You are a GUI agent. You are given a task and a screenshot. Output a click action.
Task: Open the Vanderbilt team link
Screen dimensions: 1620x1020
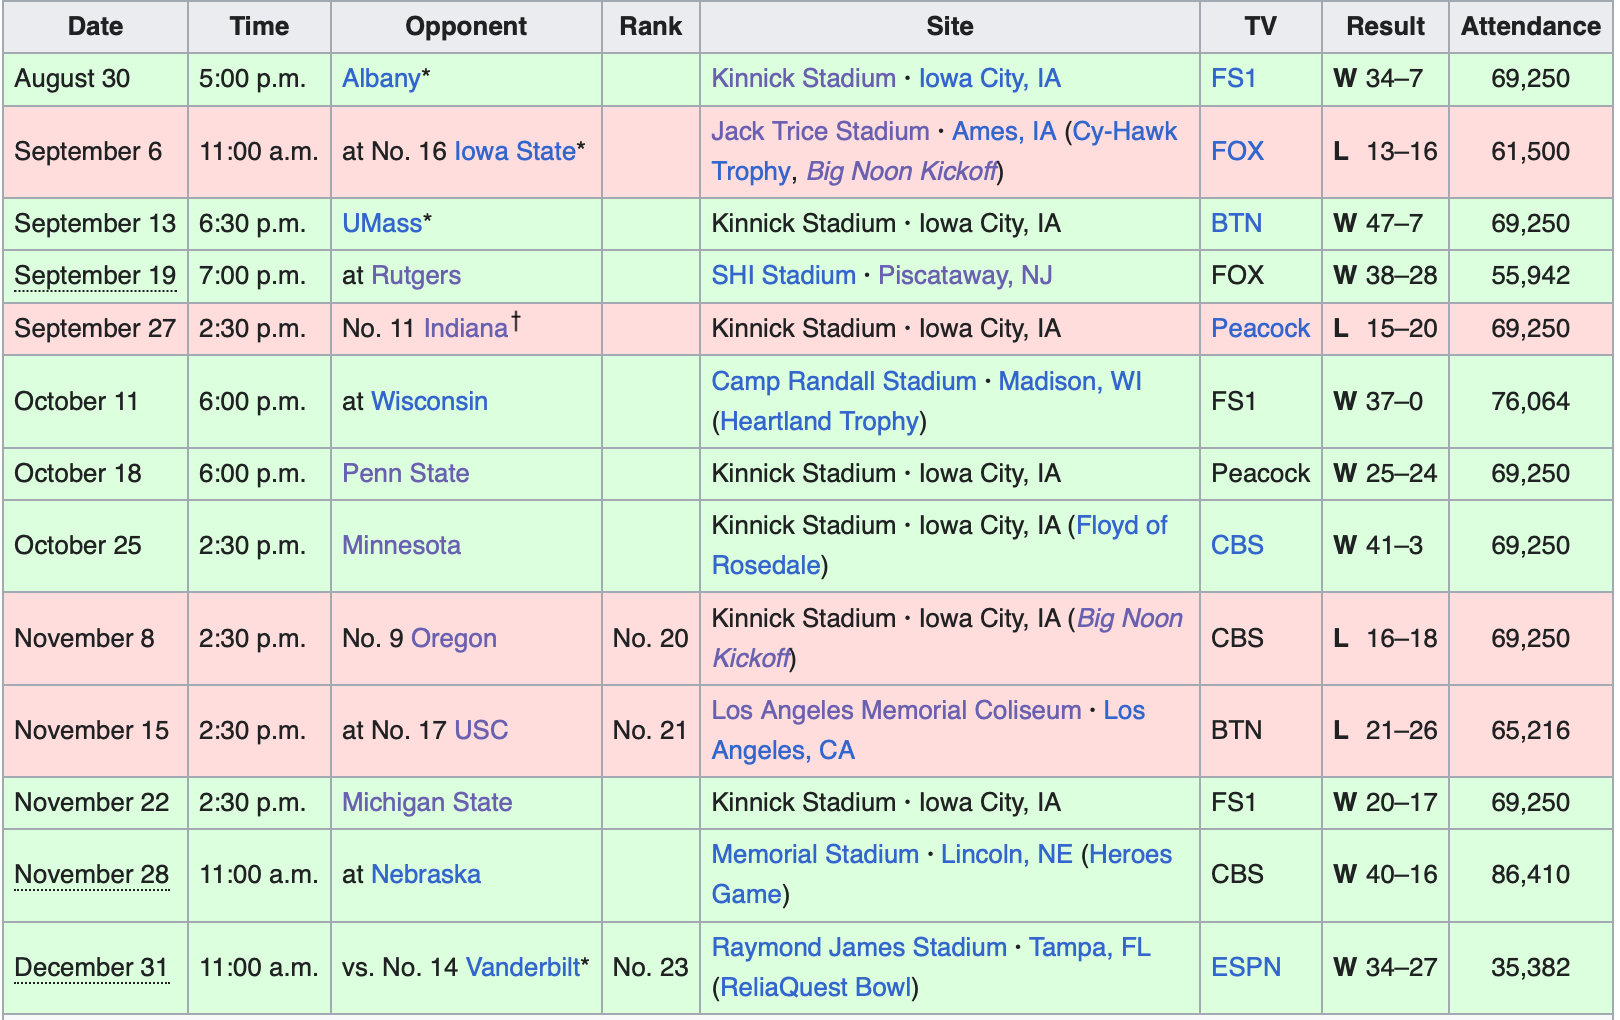point(523,968)
